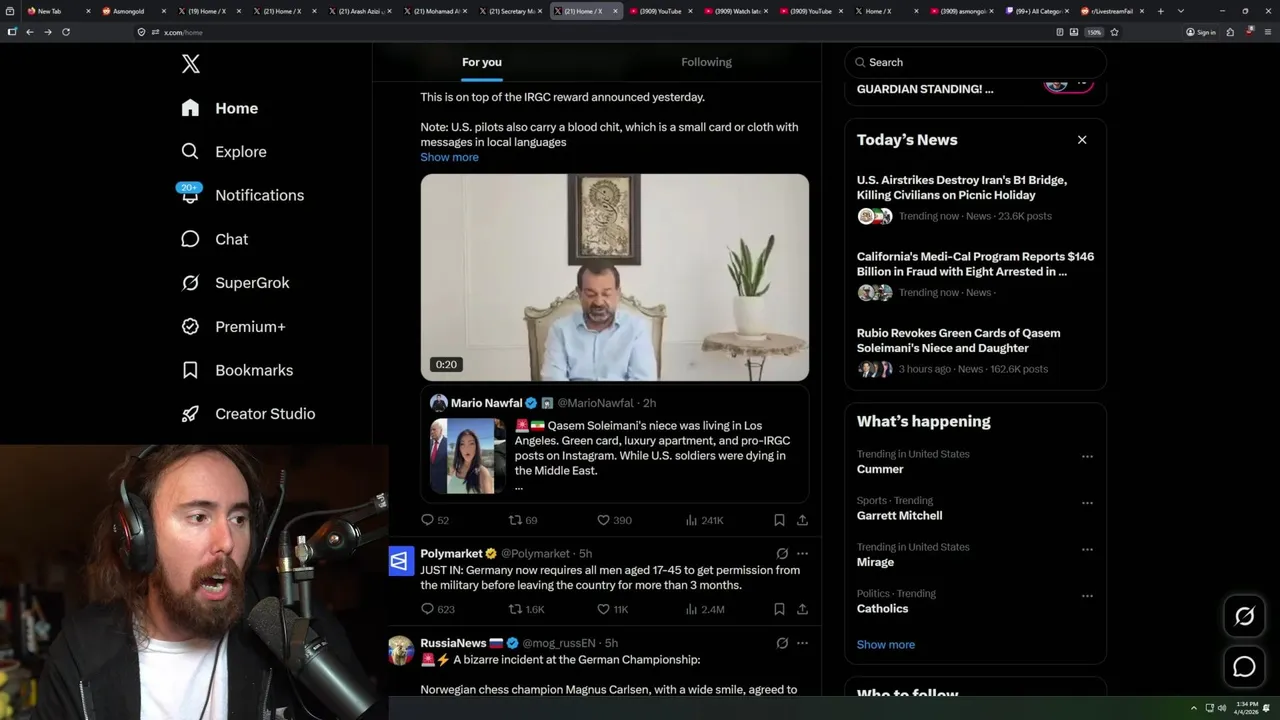The width and height of the screenshot is (1280, 720).
Task: Reload the page in the browser toolbar
Action: coord(66,32)
